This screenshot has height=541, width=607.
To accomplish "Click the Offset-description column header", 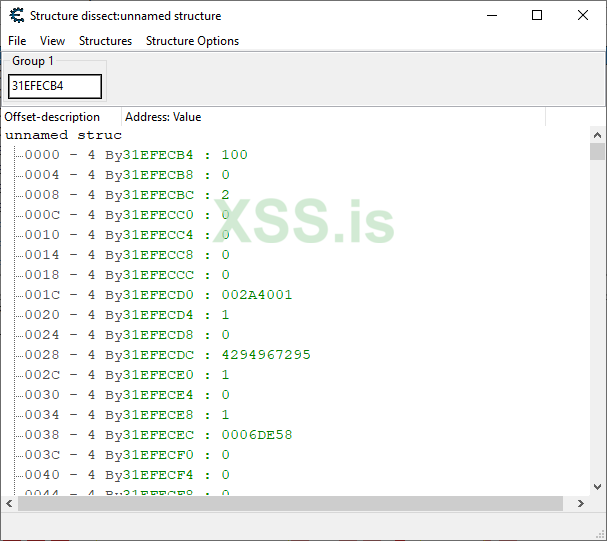I will pyautogui.click(x=61, y=117).
